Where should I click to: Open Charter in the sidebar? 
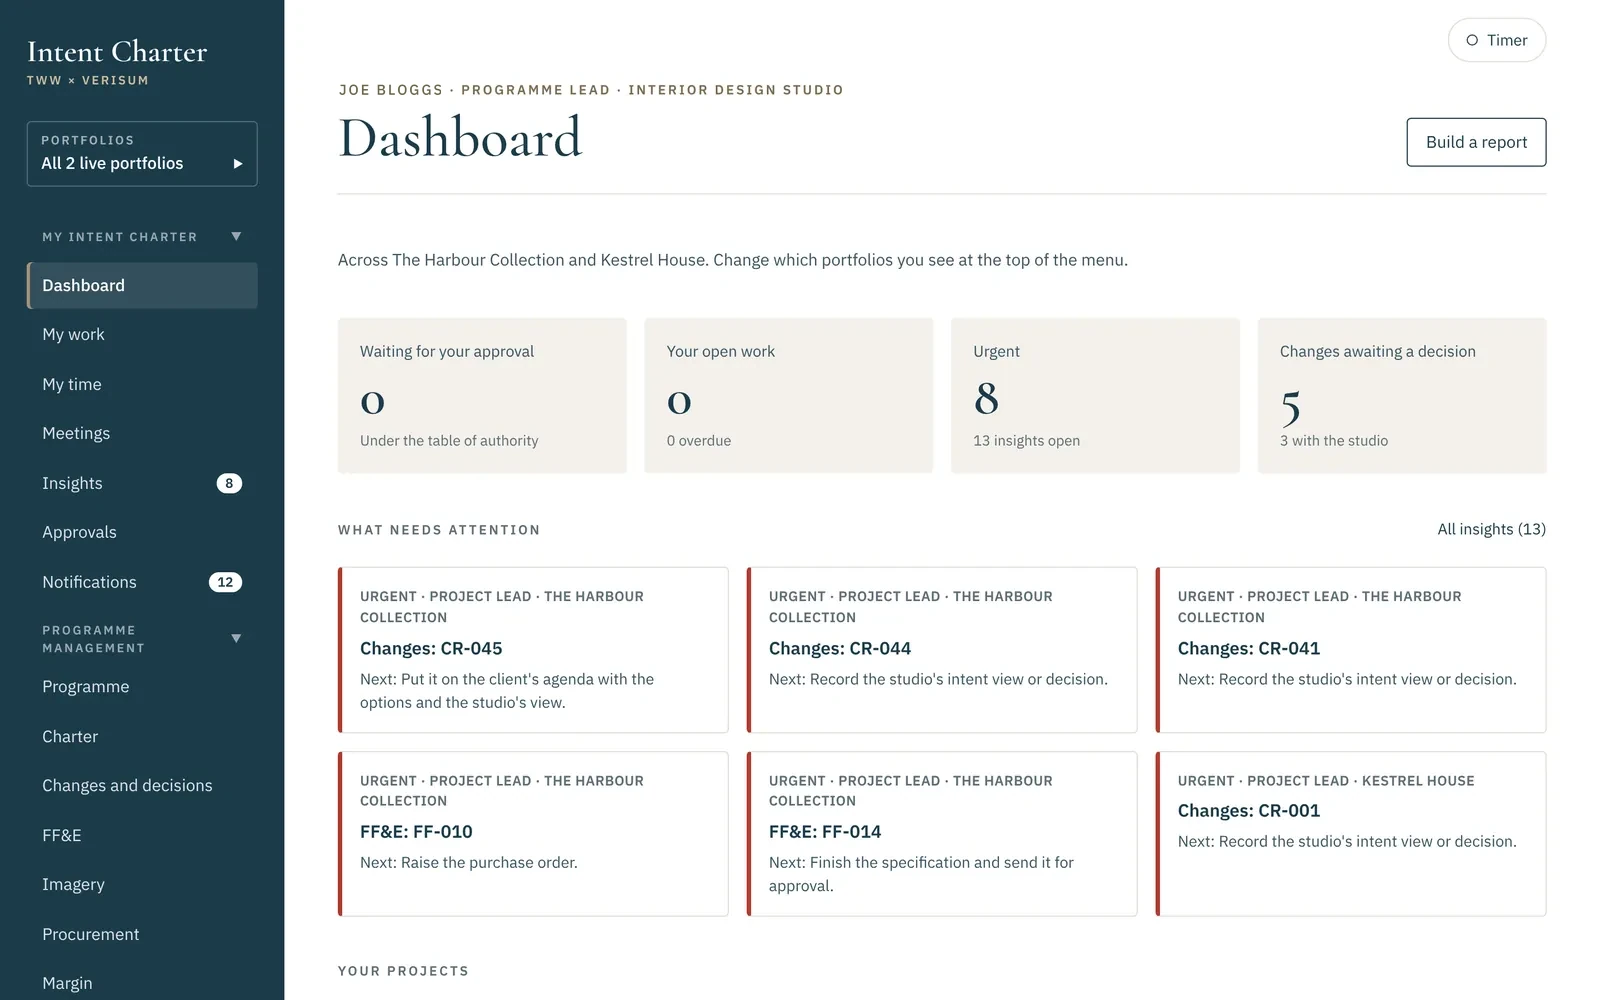coord(142,736)
